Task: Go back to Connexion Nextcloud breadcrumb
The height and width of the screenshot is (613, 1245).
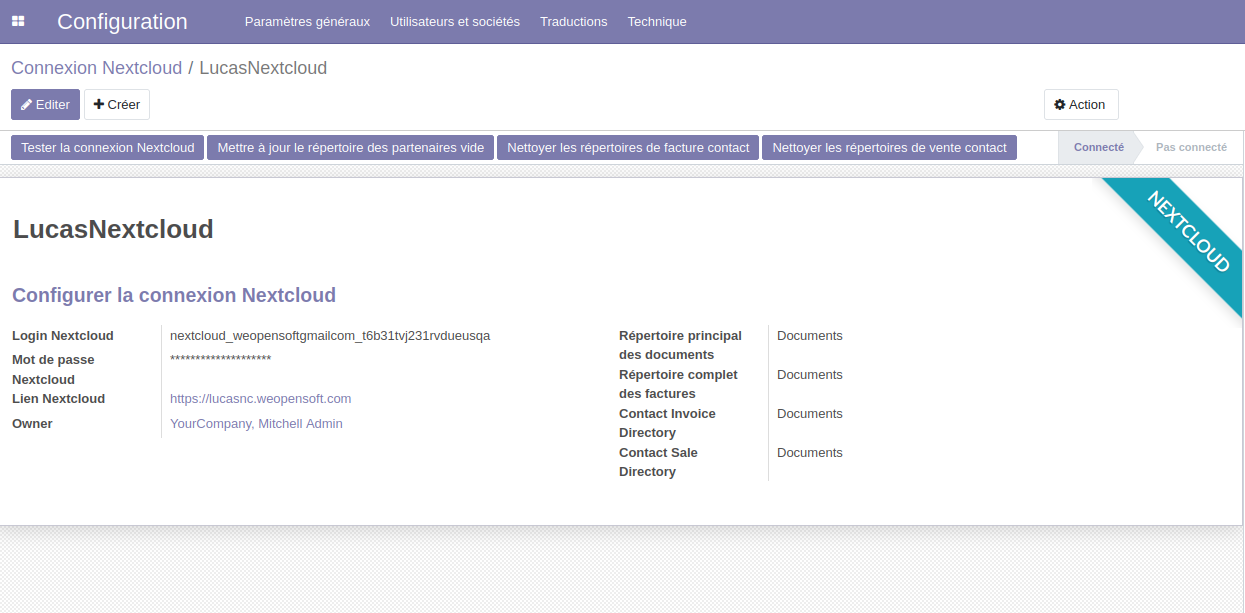Action: tap(97, 68)
